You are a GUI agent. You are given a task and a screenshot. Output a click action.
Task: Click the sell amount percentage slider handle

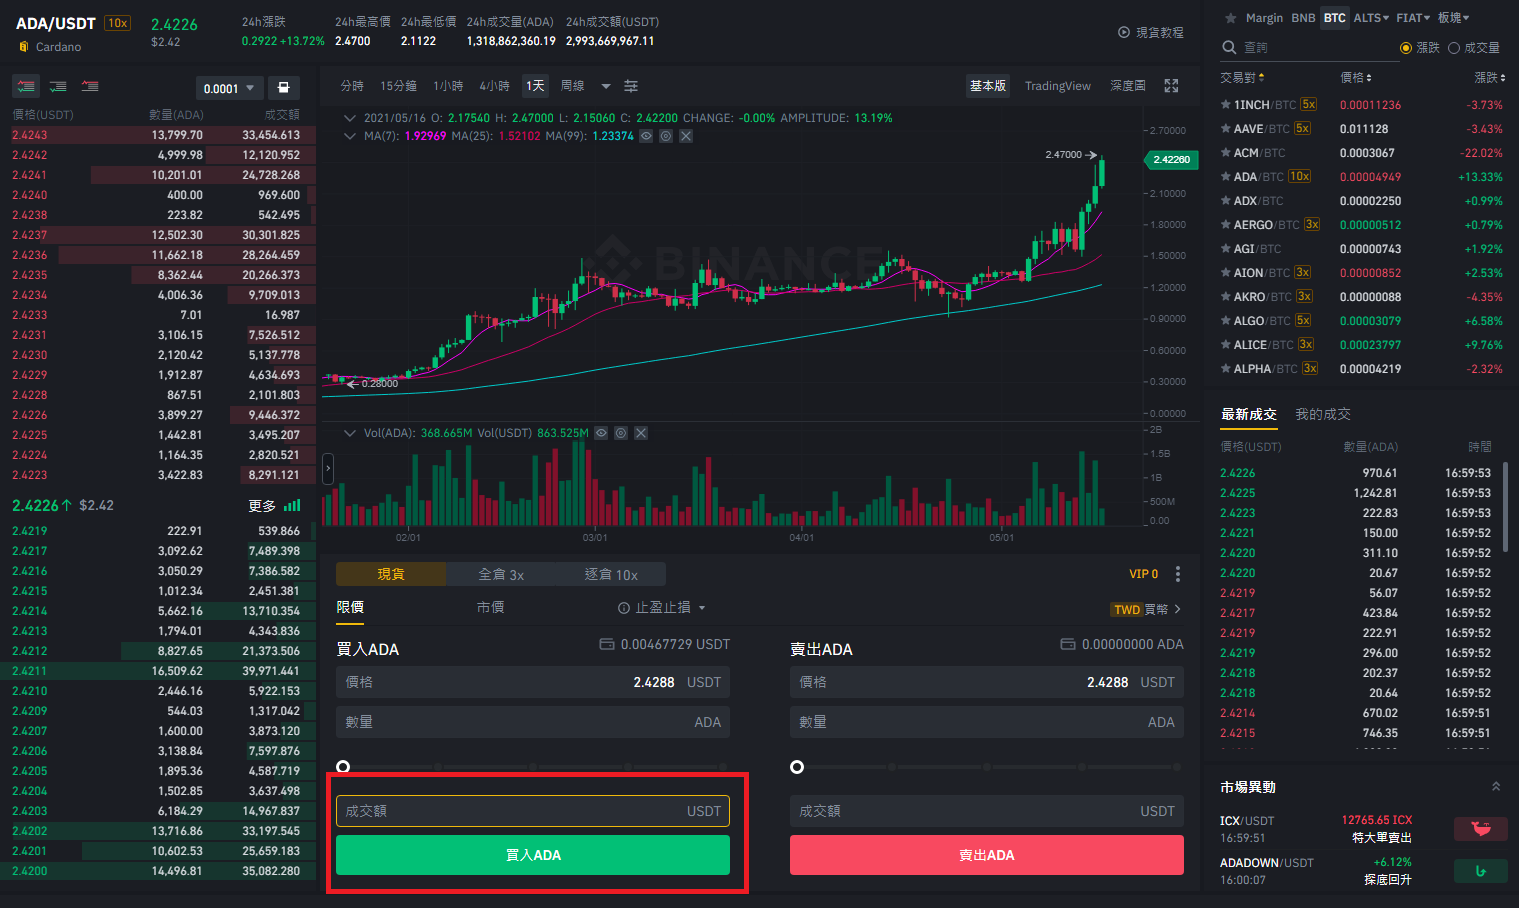pos(797,767)
